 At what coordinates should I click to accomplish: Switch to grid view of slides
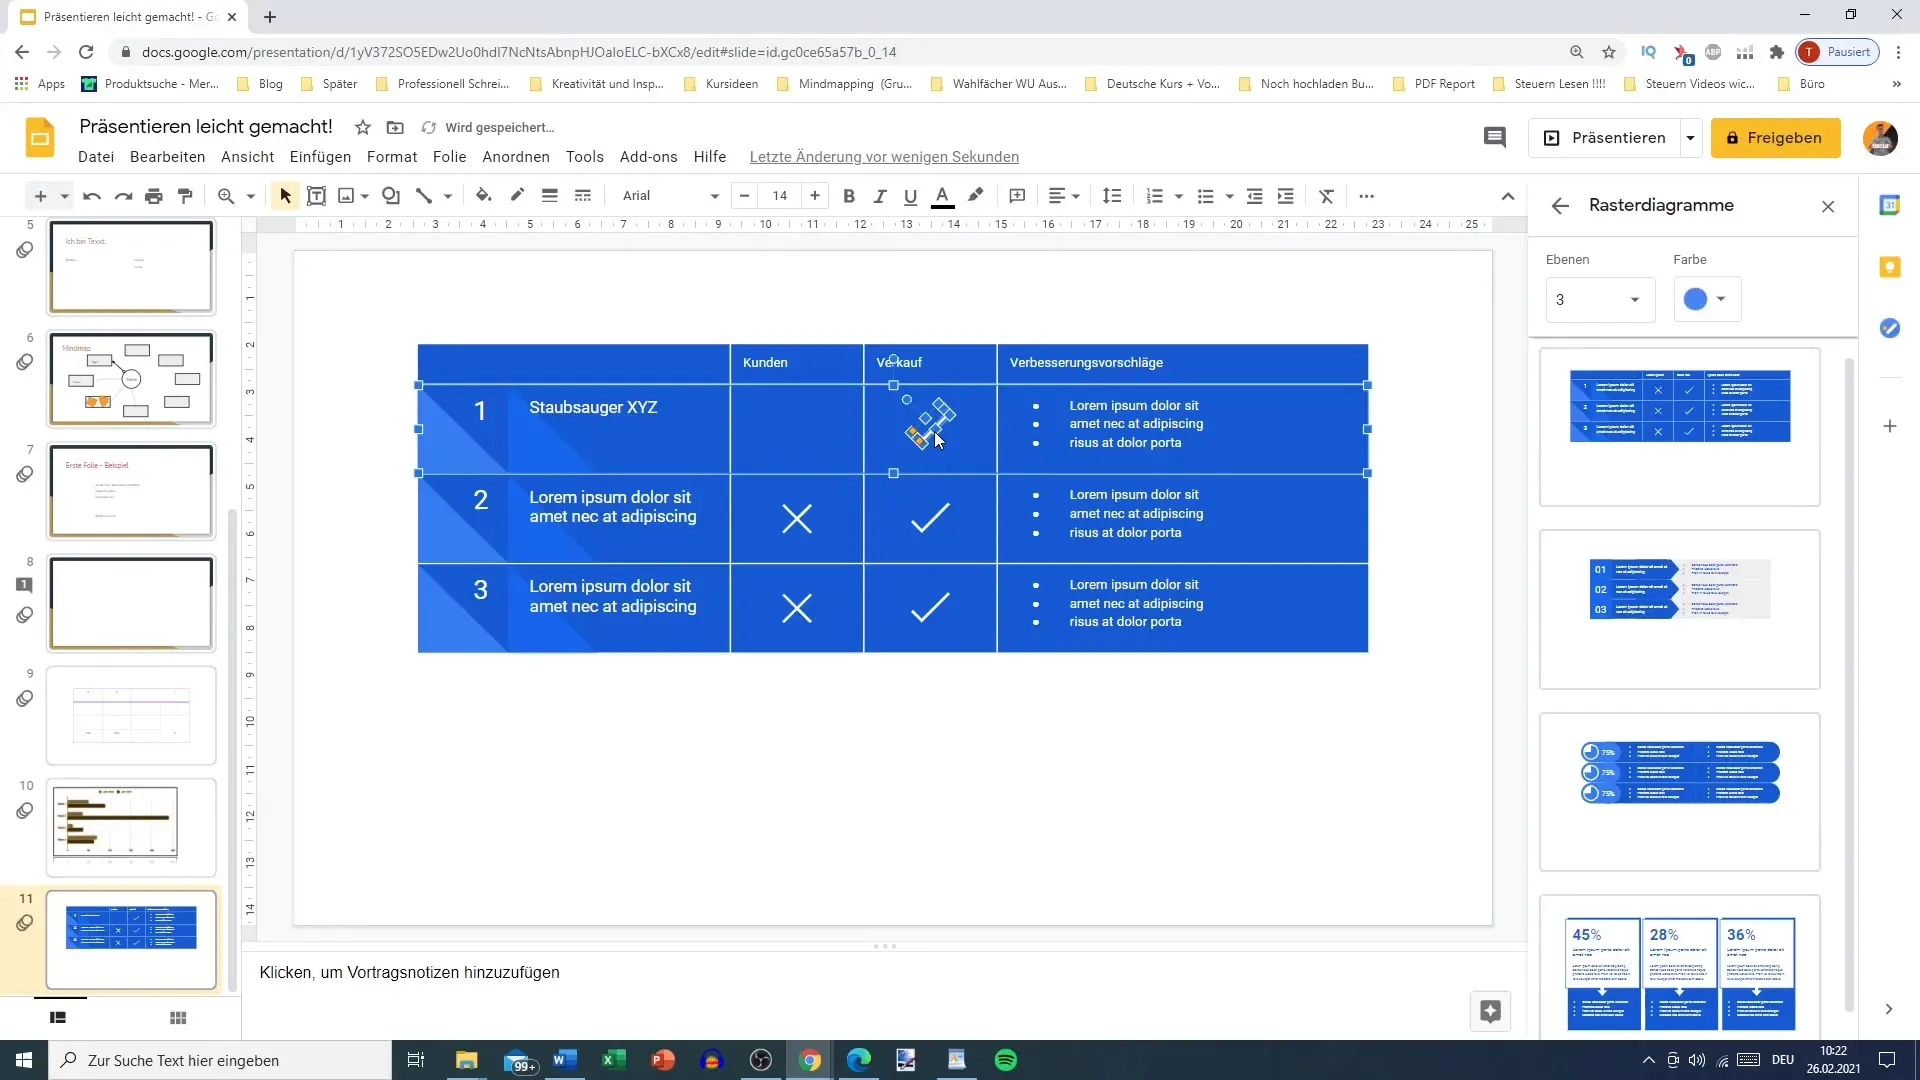(x=178, y=1018)
